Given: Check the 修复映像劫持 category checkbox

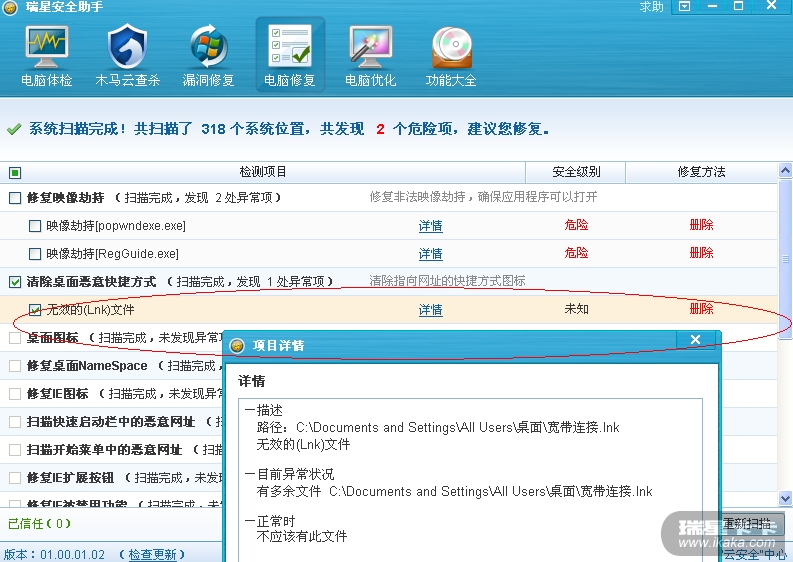Looking at the screenshot, I should pos(15,197).
